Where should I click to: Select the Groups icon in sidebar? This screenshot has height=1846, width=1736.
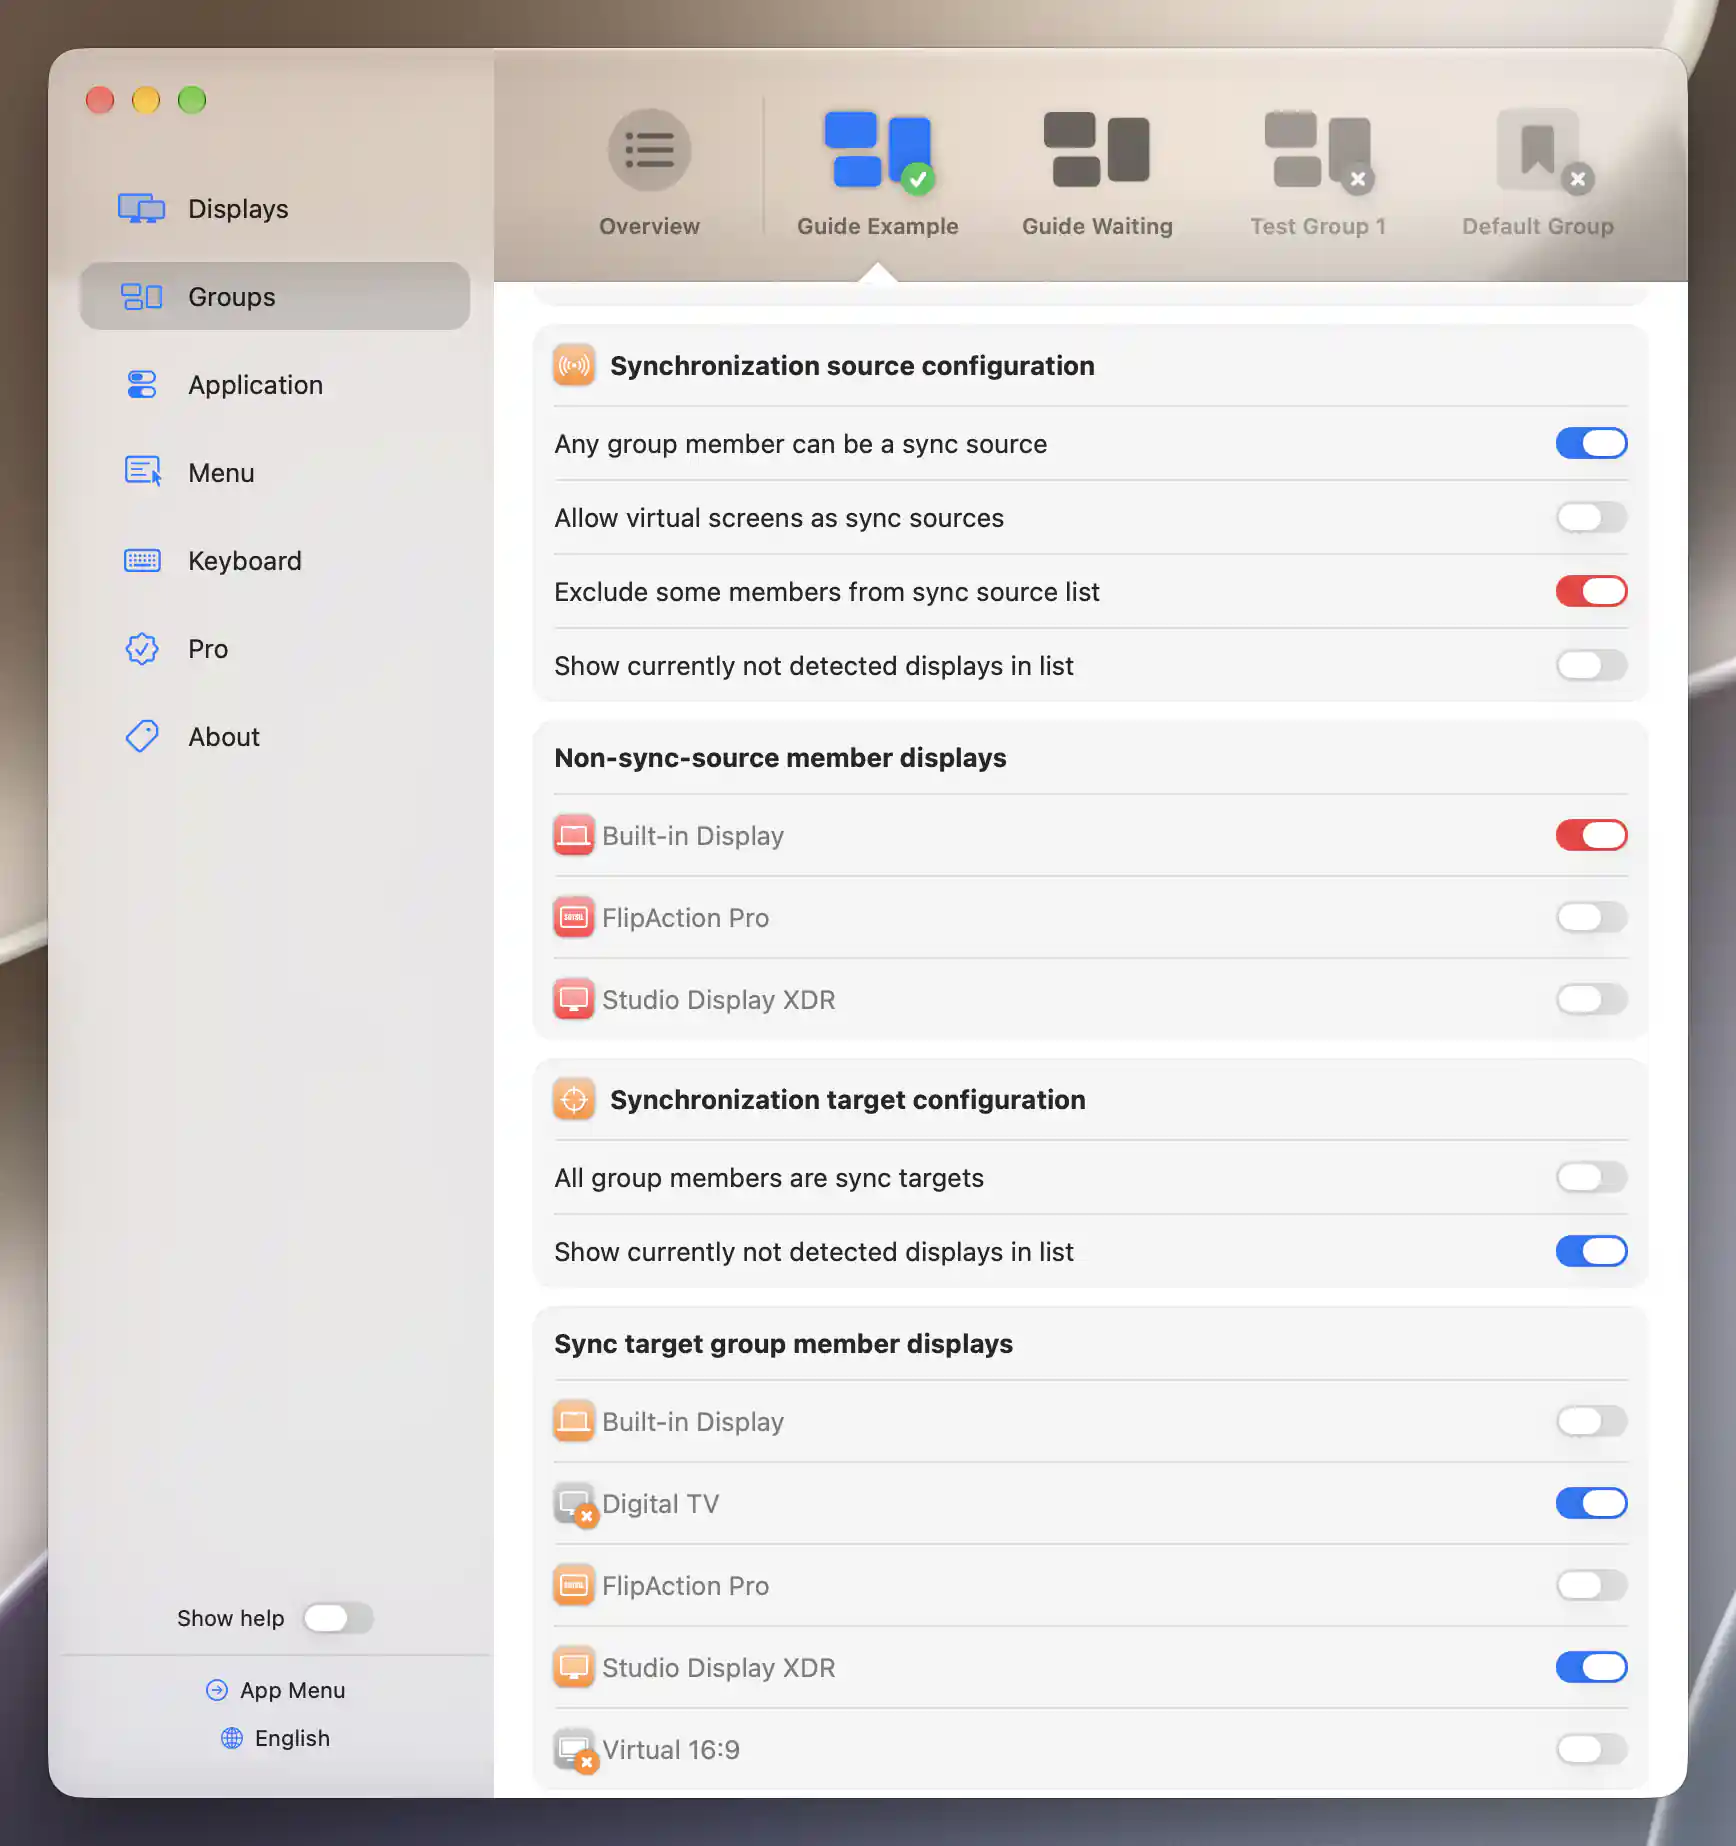pos(142,297)
